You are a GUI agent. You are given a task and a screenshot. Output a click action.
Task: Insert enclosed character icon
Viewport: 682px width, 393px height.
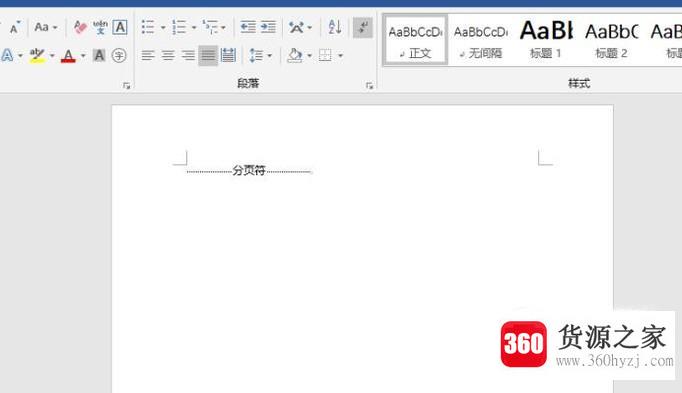119,56
